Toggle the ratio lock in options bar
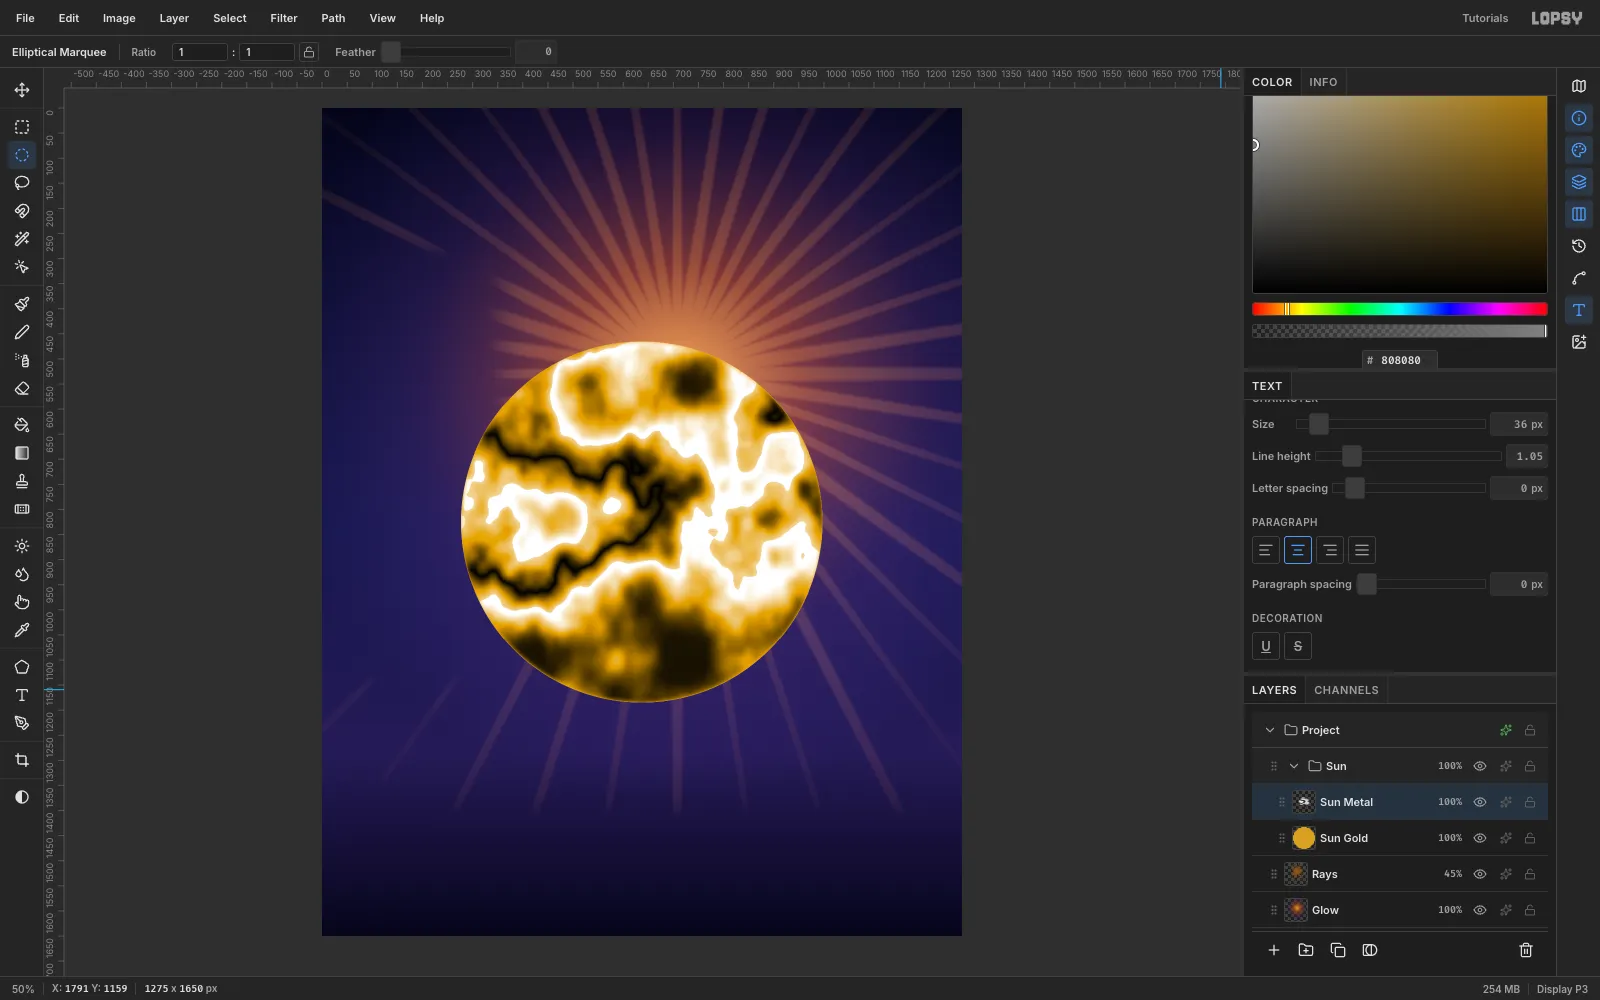This screenshot has width=1600, height=1000. (309, 52)
